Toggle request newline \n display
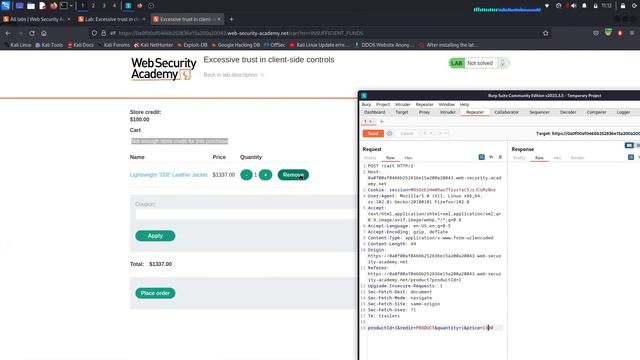Screen dimensions: 640x360 [x=491, y=157]
